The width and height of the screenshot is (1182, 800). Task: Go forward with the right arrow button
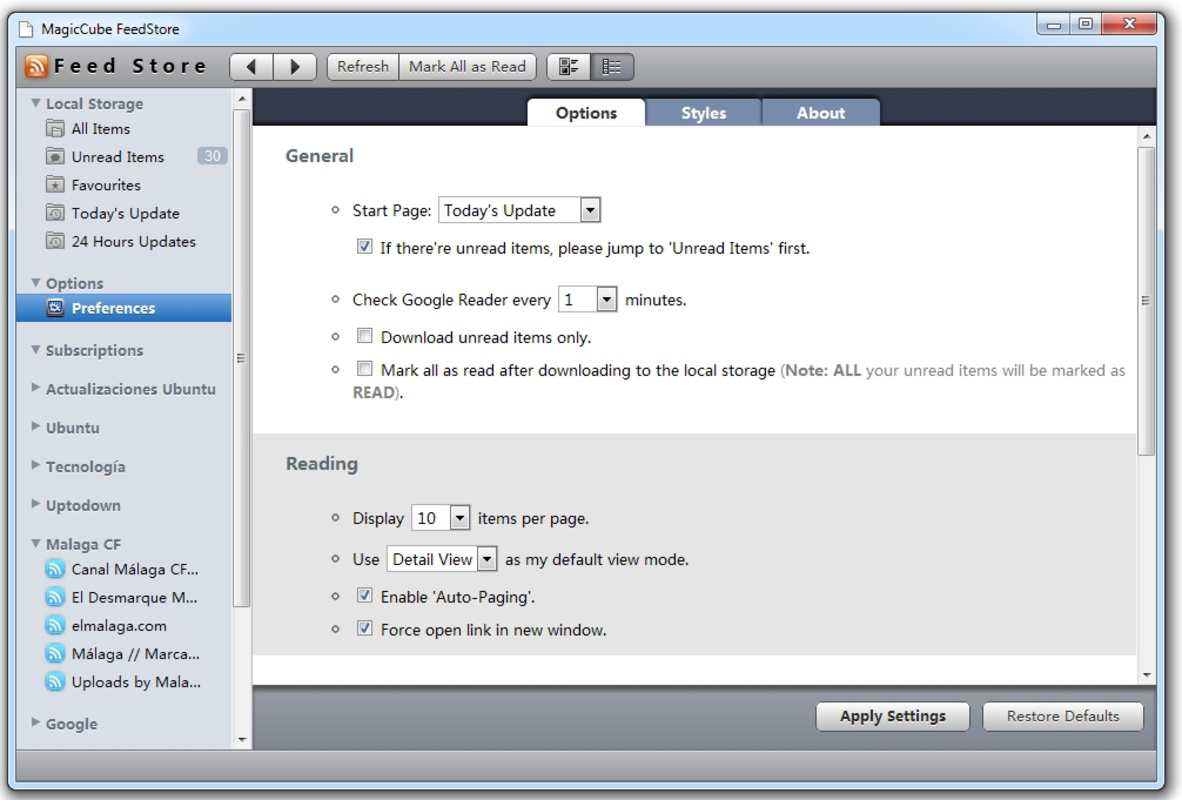tap(295, 67)
